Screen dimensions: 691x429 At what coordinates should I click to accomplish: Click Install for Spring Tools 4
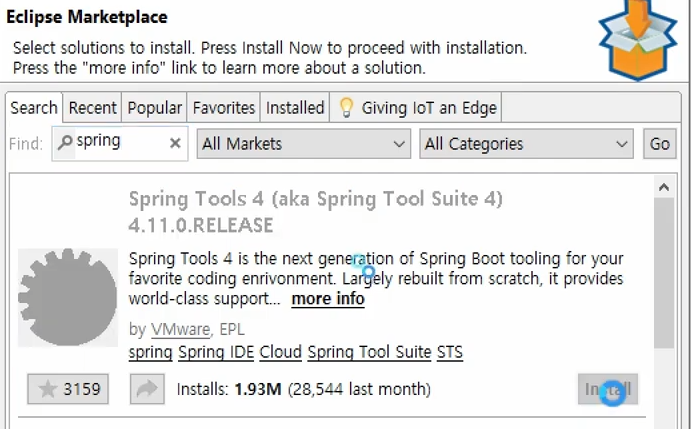[x=608, y=389]
